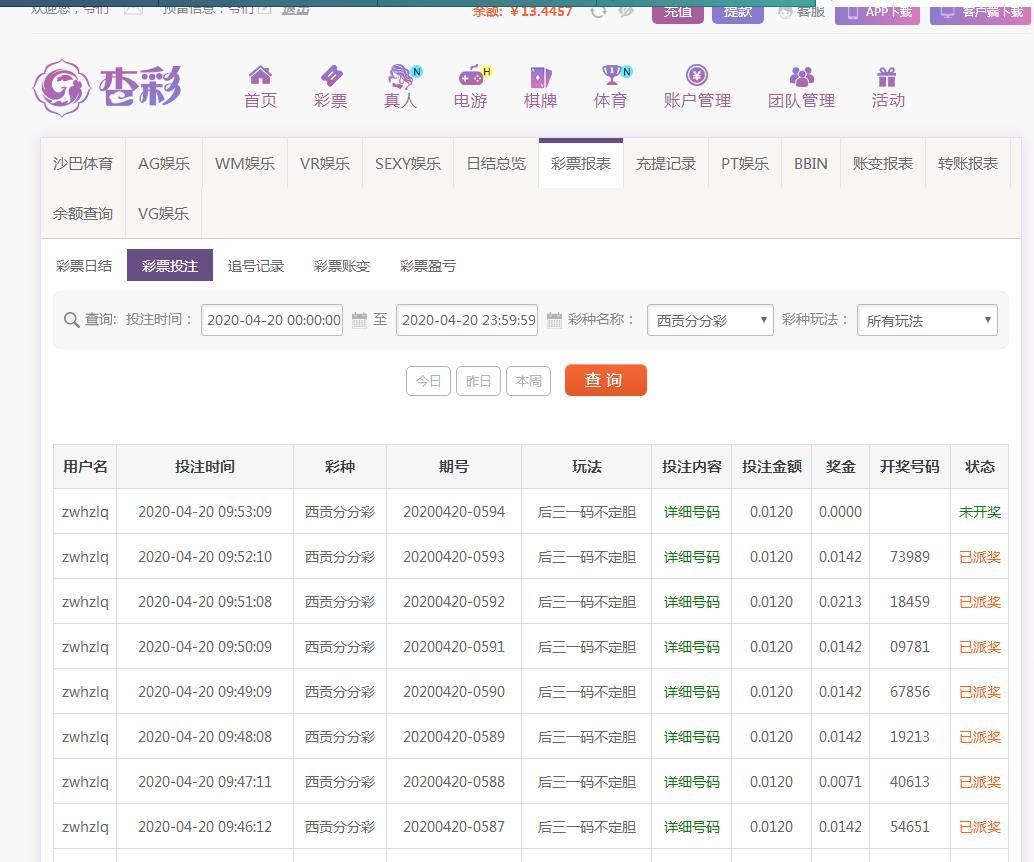The width and height of the screenshot is (1034, 862).
Task: Open the 棋牌 playing cards icon
Action: [x=540, y=76]
